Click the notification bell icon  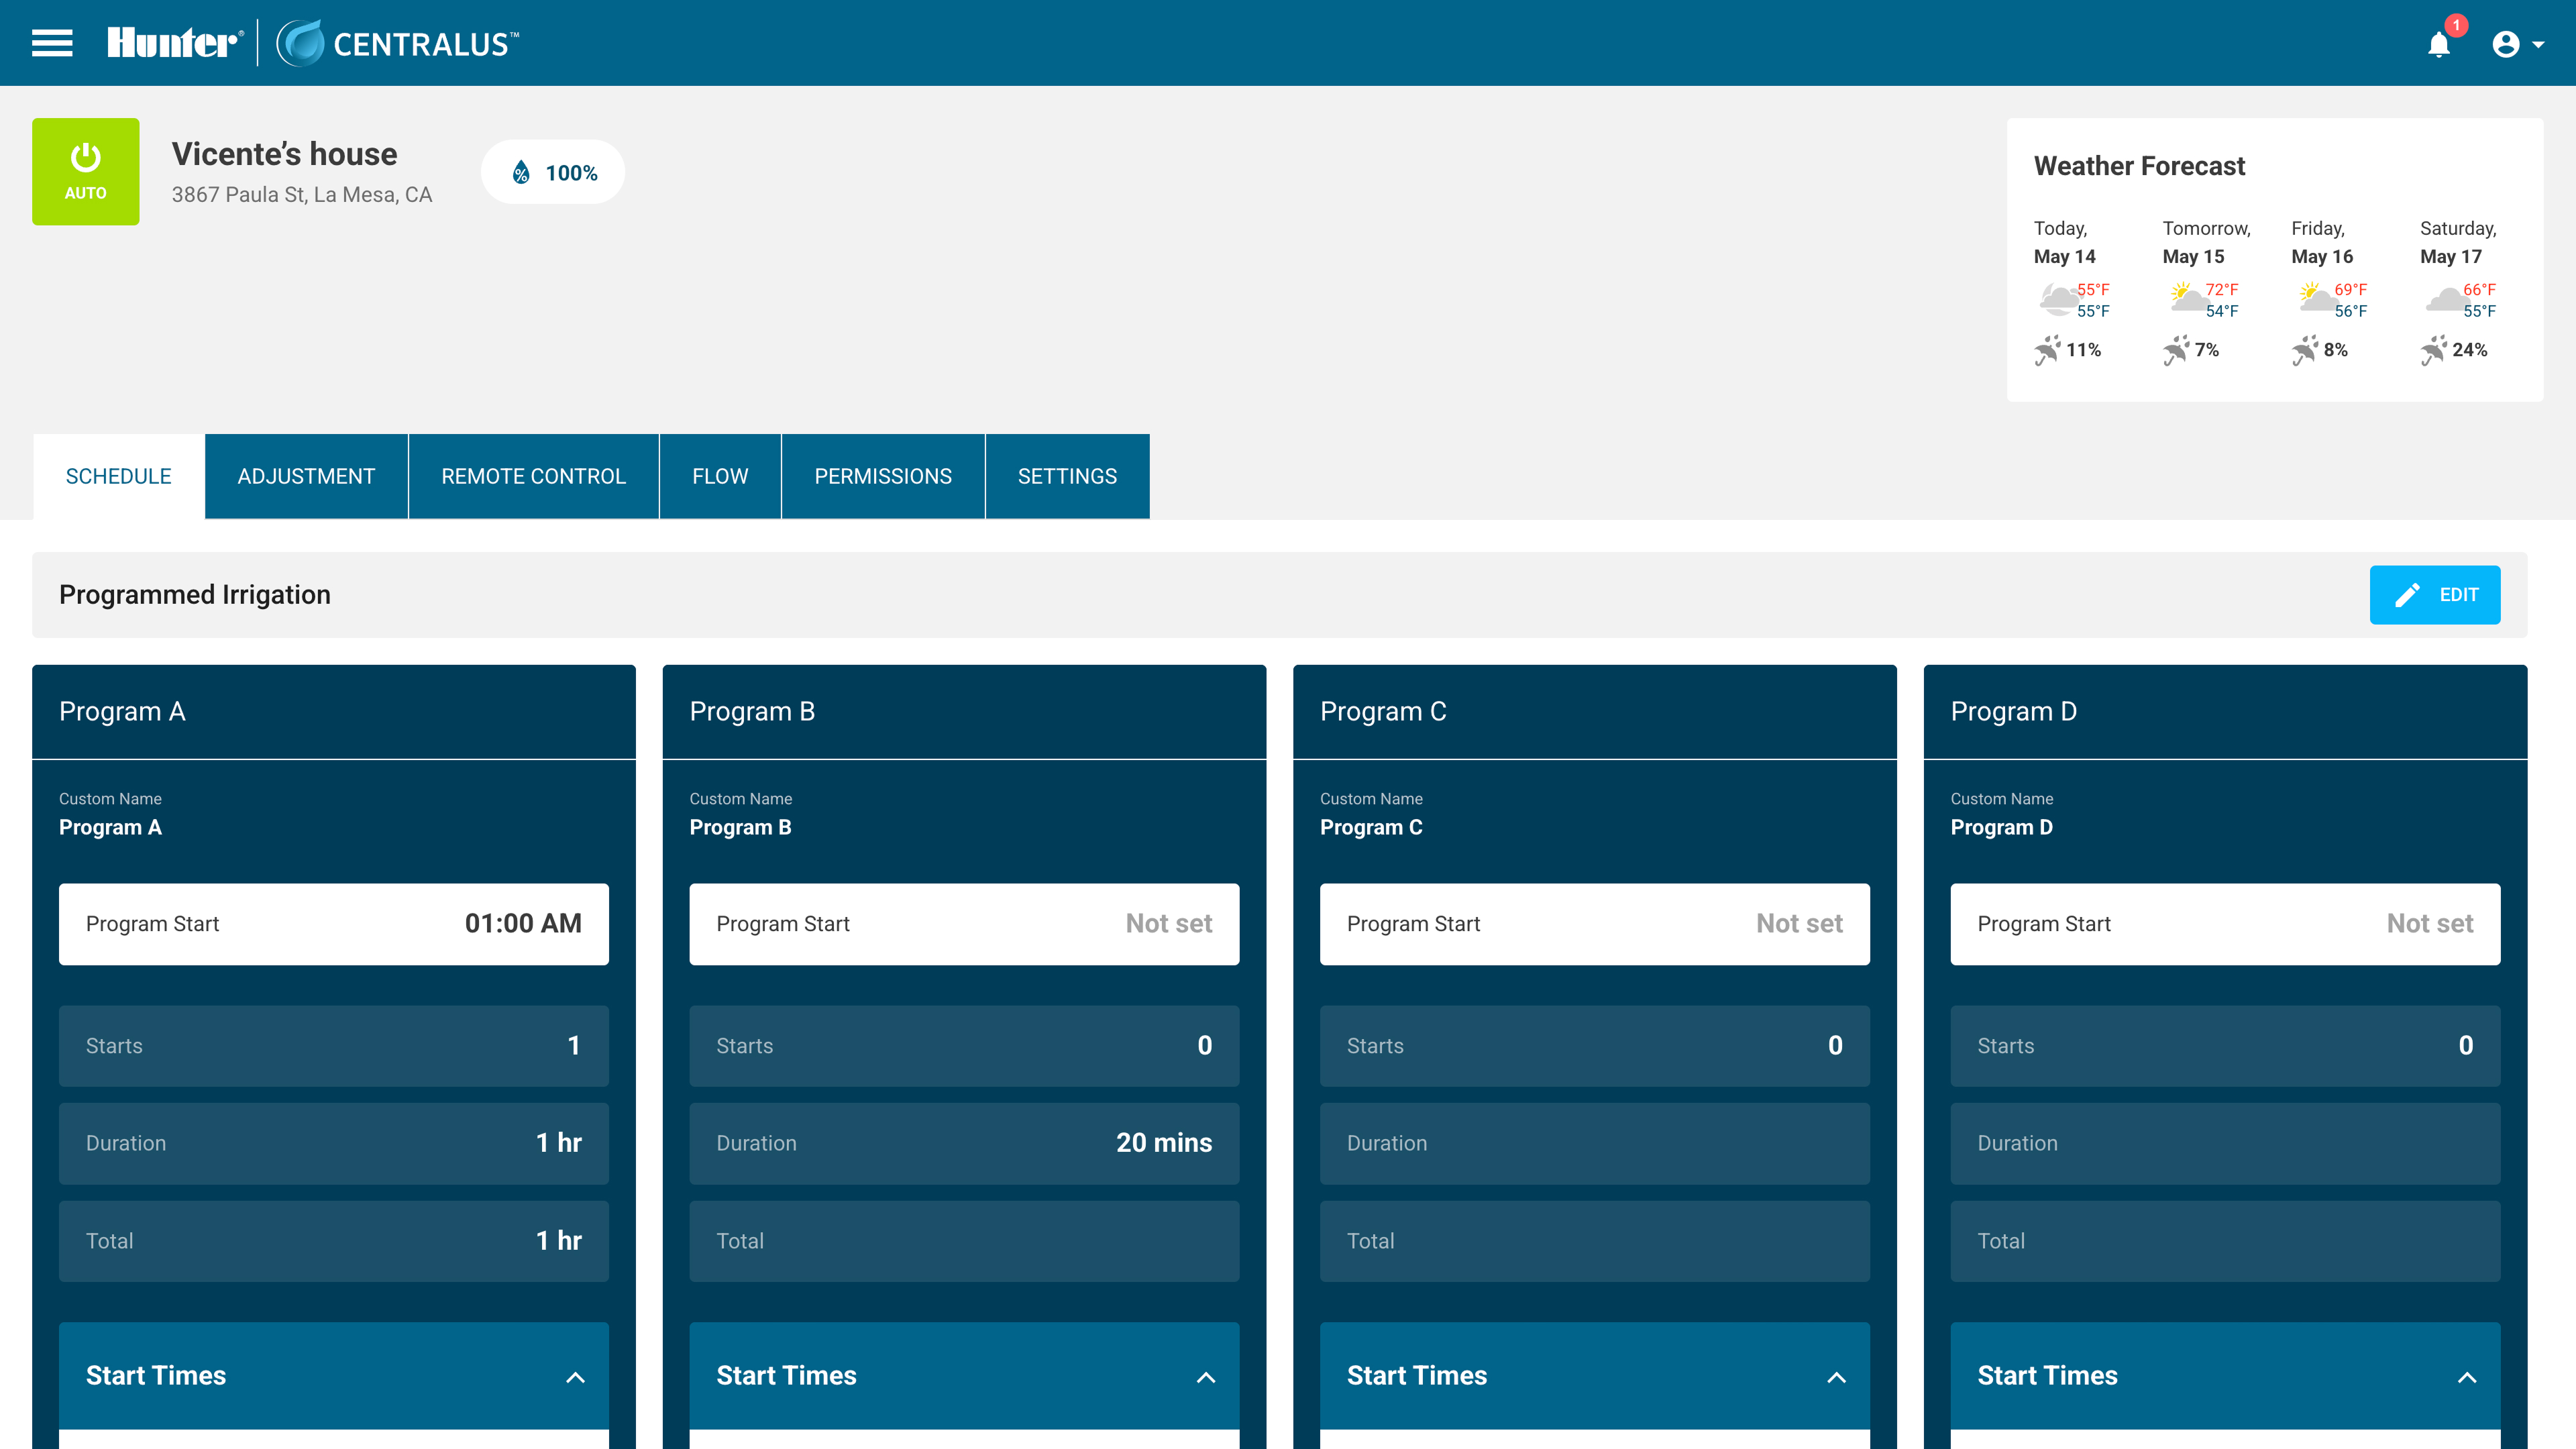pos(2438,45)
